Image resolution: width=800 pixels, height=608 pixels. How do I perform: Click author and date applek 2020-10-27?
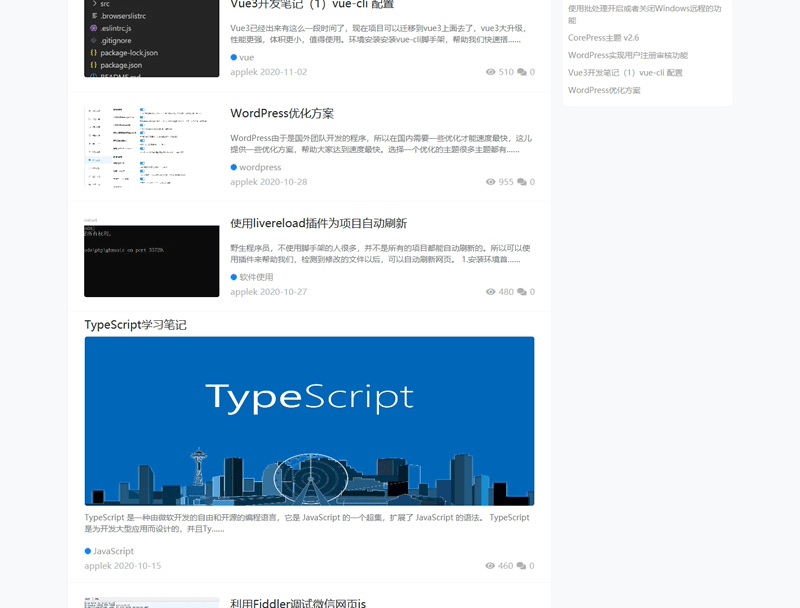point(268,292)
